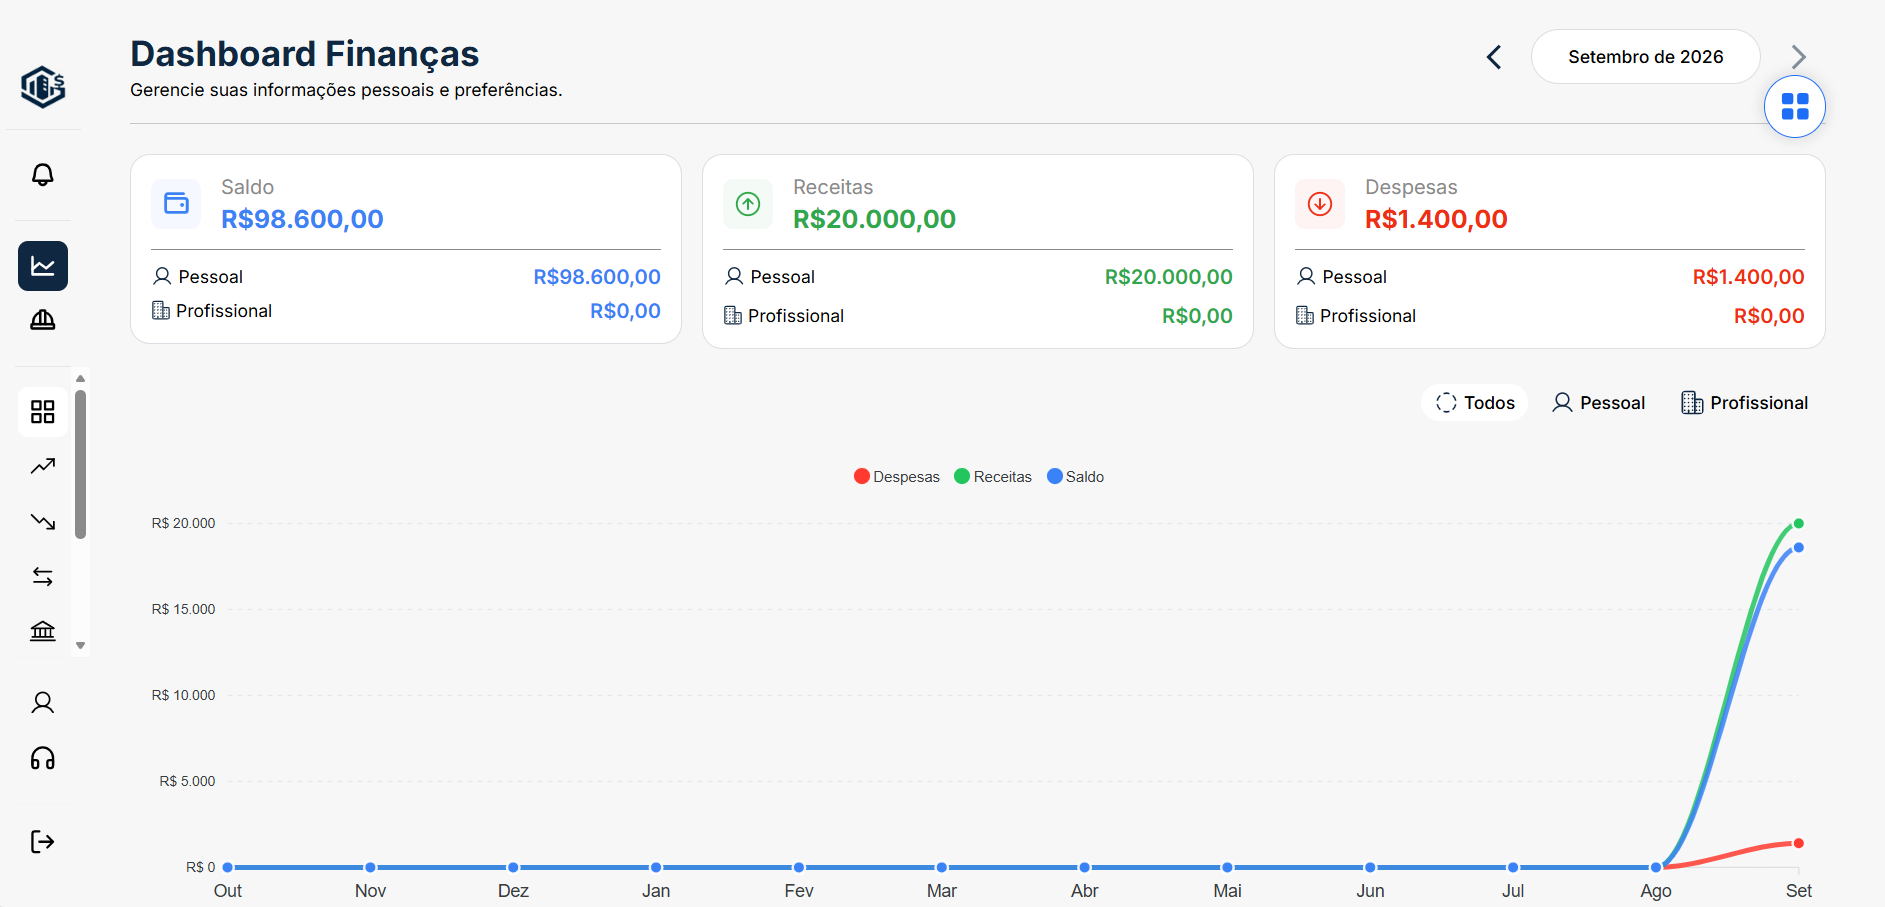
Task: Click the app logo in sidebar
Action: (43, 87)
